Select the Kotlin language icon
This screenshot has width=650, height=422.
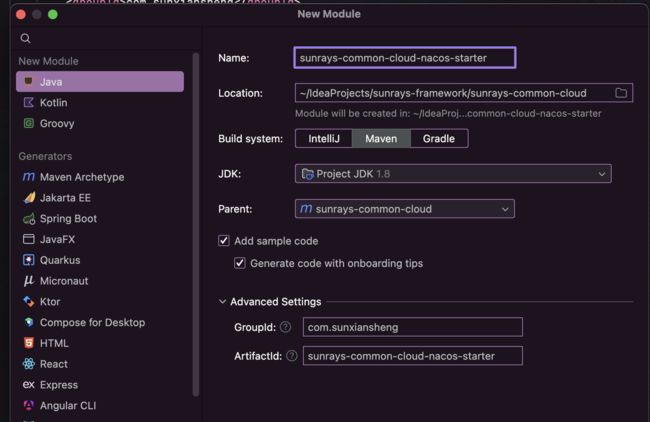(x=29, y=102)
